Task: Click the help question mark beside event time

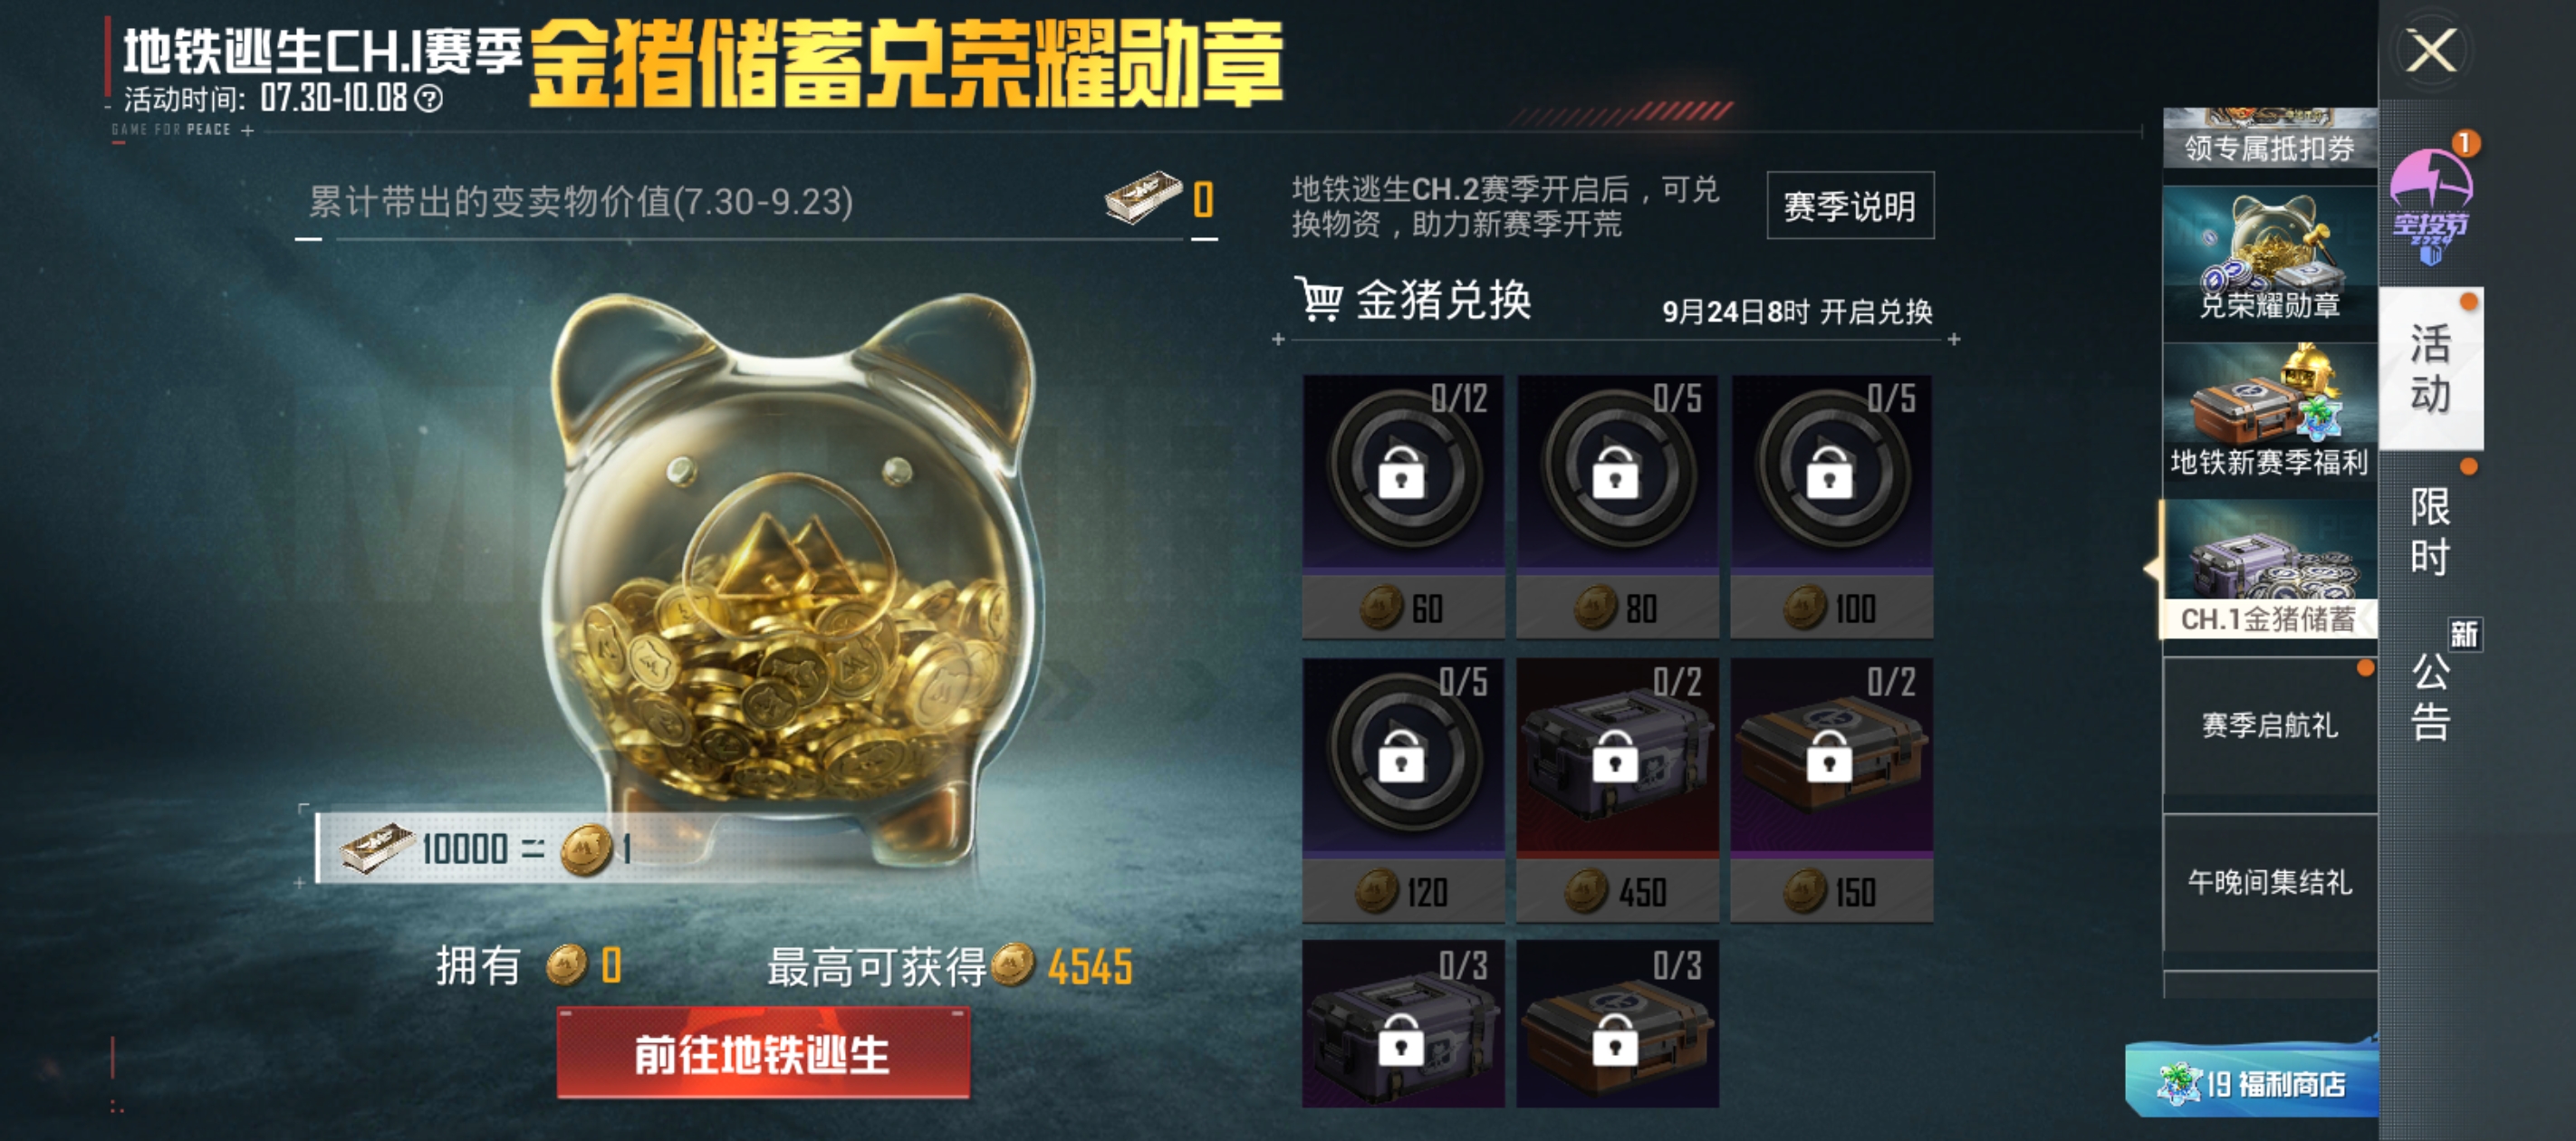Action: click(429, 98)
